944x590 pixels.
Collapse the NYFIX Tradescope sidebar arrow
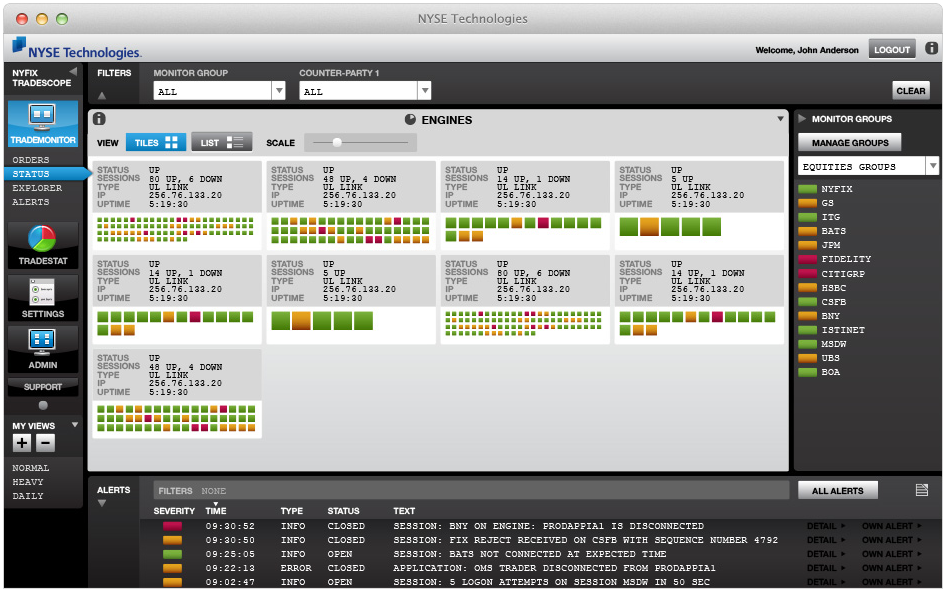(73, 72)
